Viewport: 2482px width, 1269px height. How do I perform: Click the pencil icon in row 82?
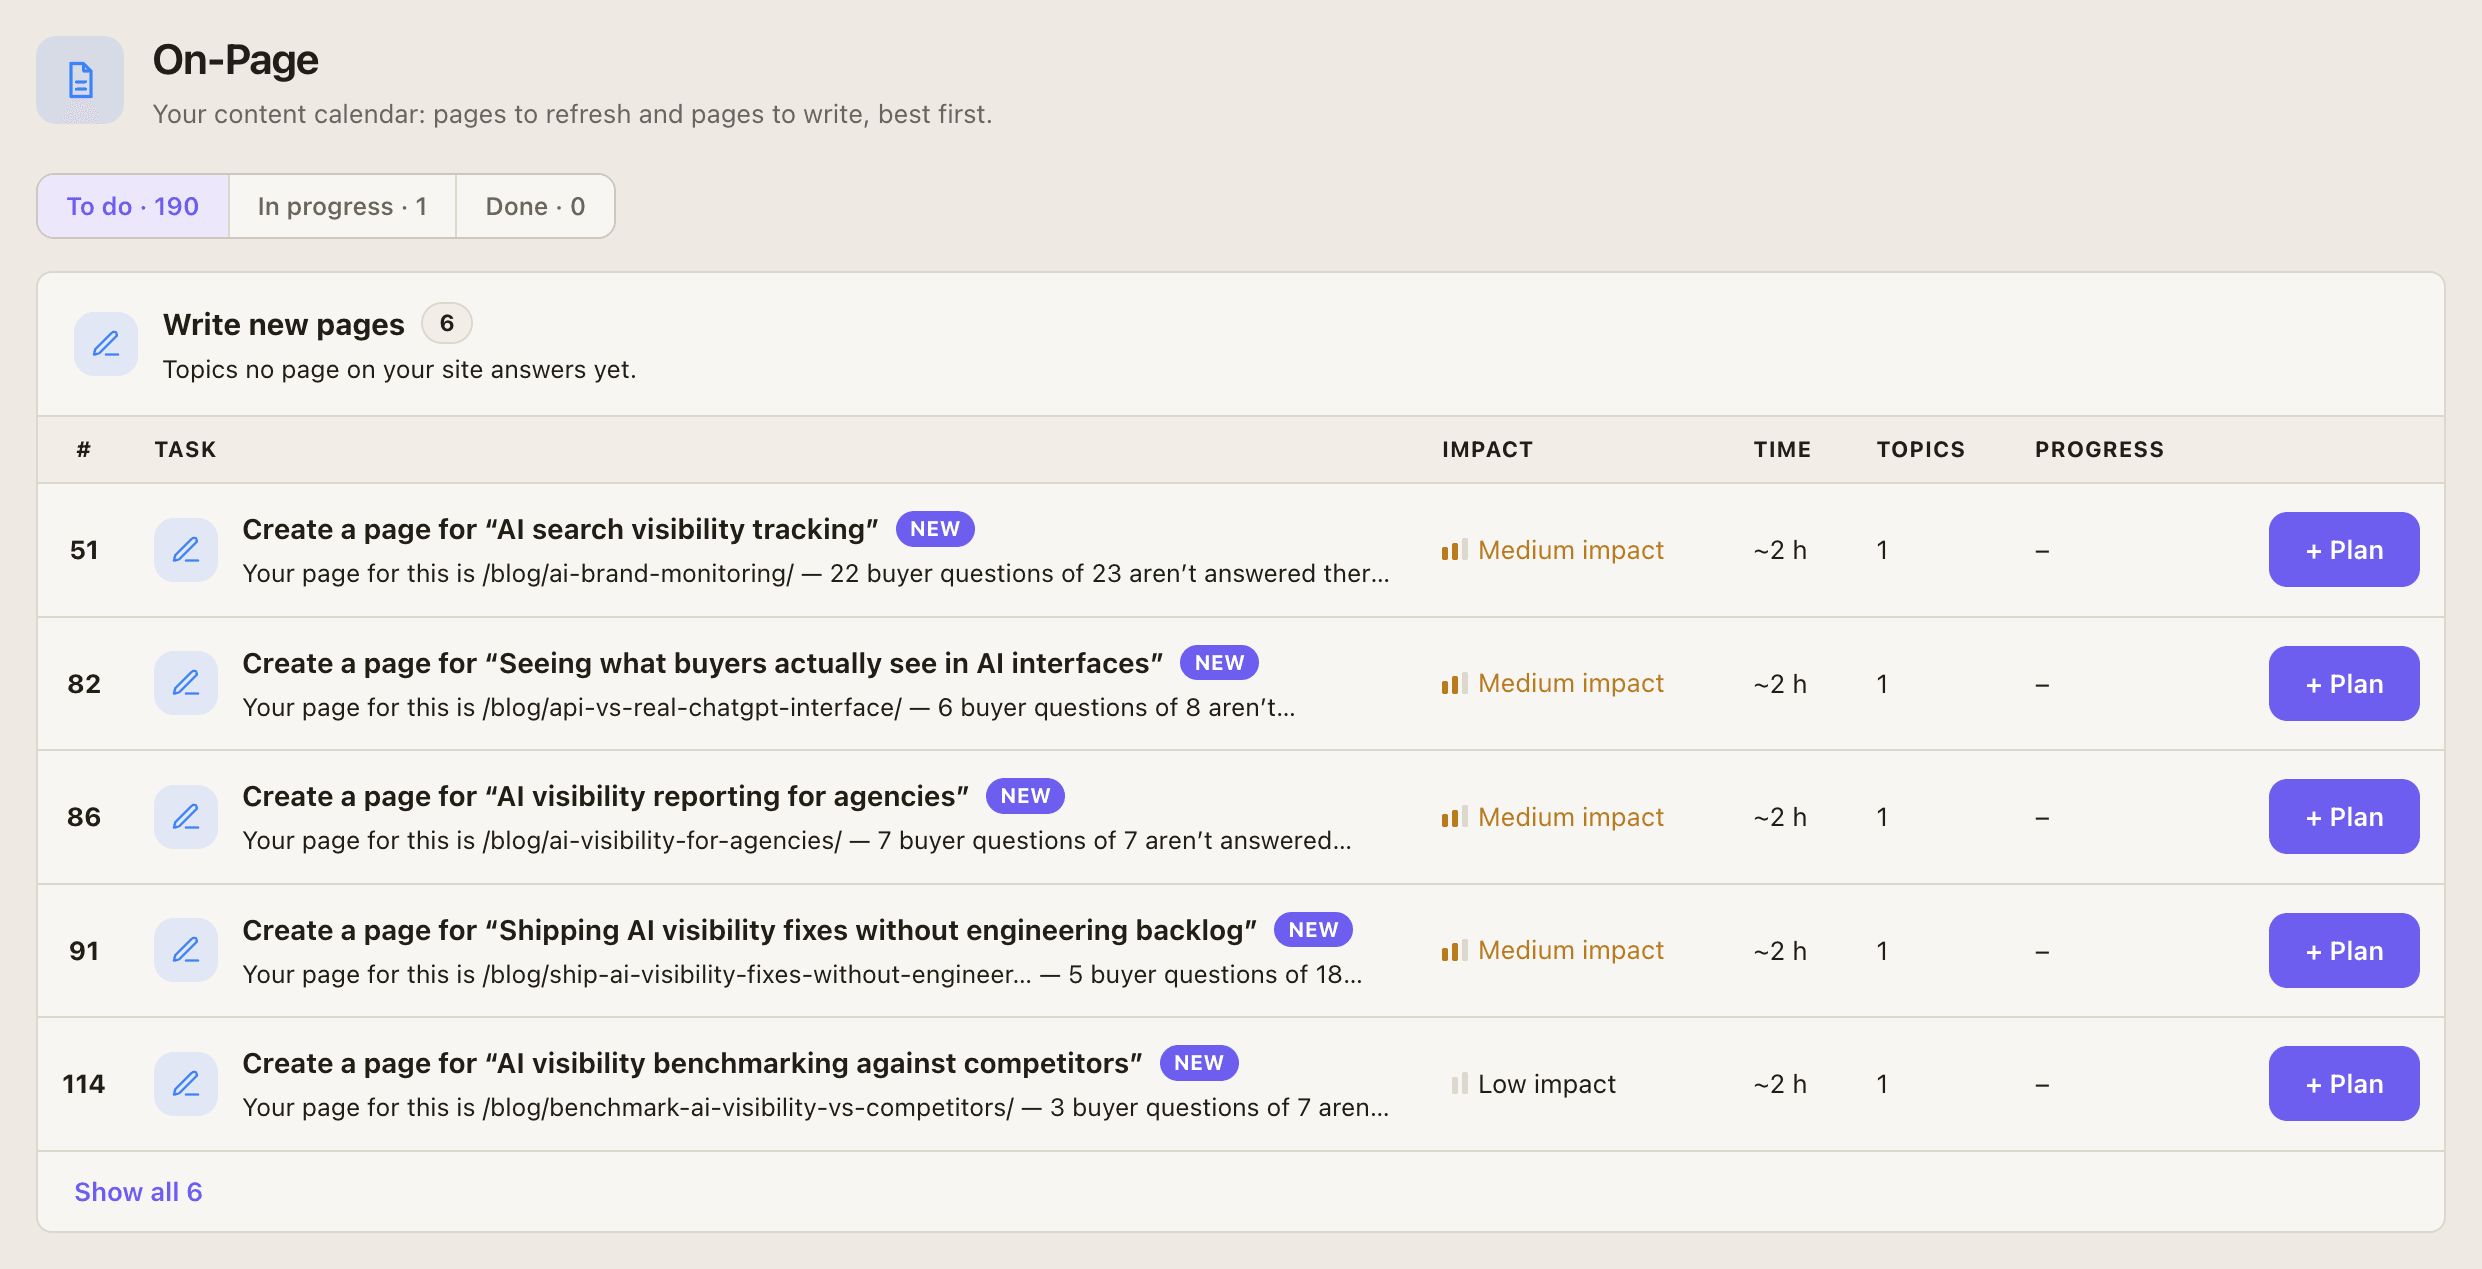coord(186,683)
